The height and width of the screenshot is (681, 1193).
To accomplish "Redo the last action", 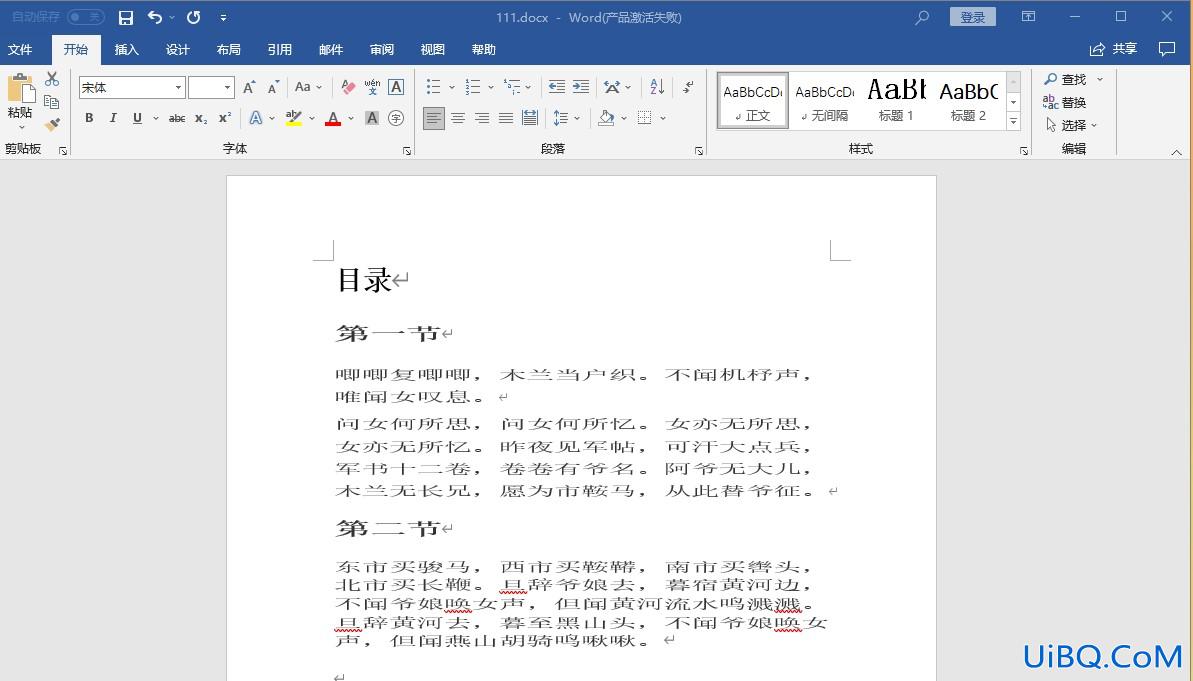I will click(x=193, y=17).
